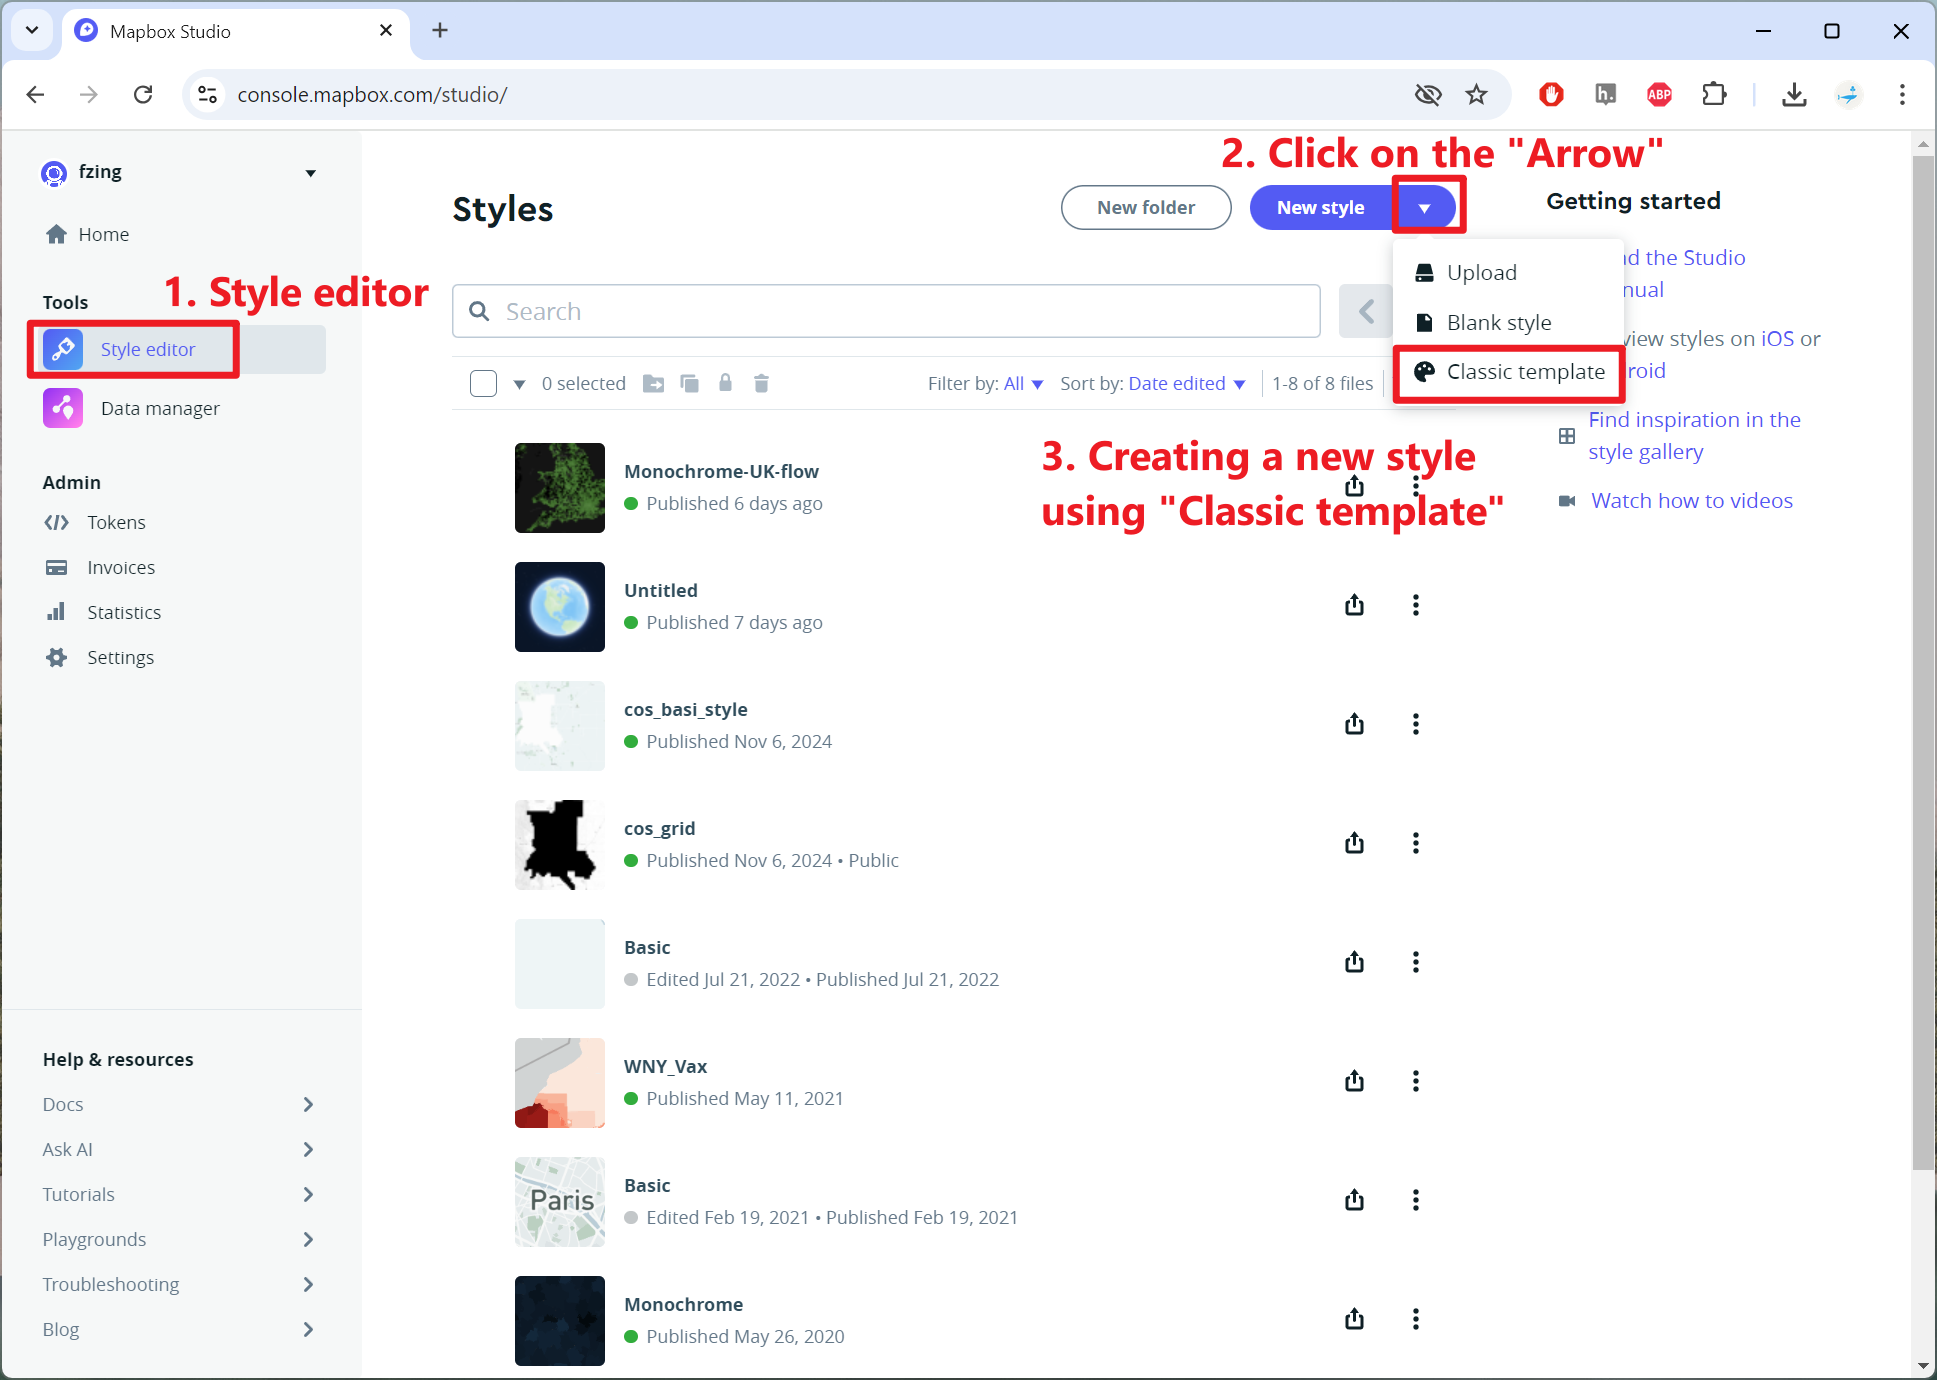Image resolution: width=1937 pixels, height=1380 pixels.
Task: Share the Monochrome style
Action: pyautogui.click(x=1354, y=1318)
